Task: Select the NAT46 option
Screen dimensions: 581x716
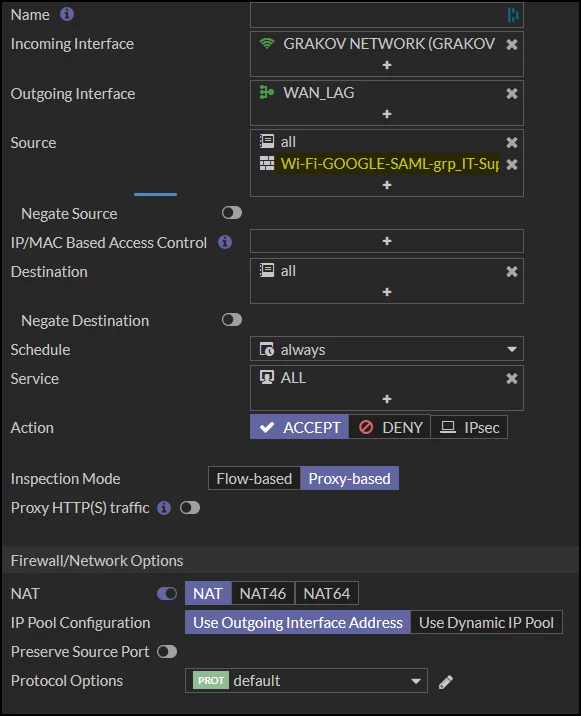Action: click(x=263, y=593)
